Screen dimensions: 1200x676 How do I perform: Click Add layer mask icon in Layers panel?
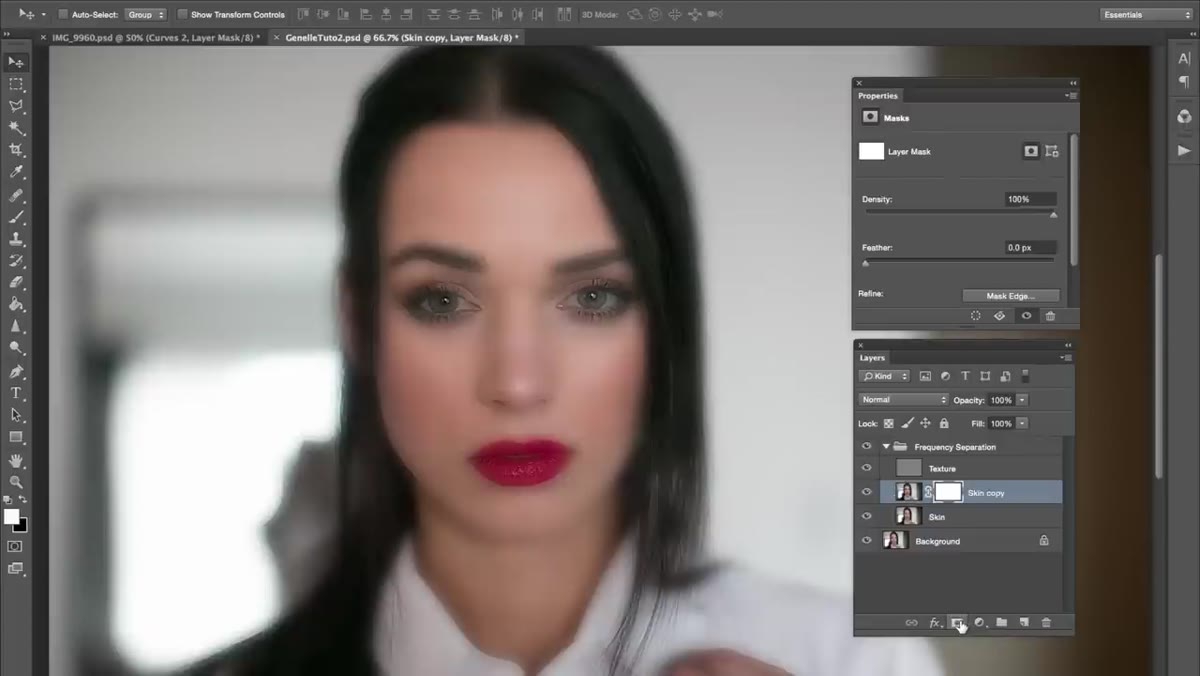click(957, 622)
